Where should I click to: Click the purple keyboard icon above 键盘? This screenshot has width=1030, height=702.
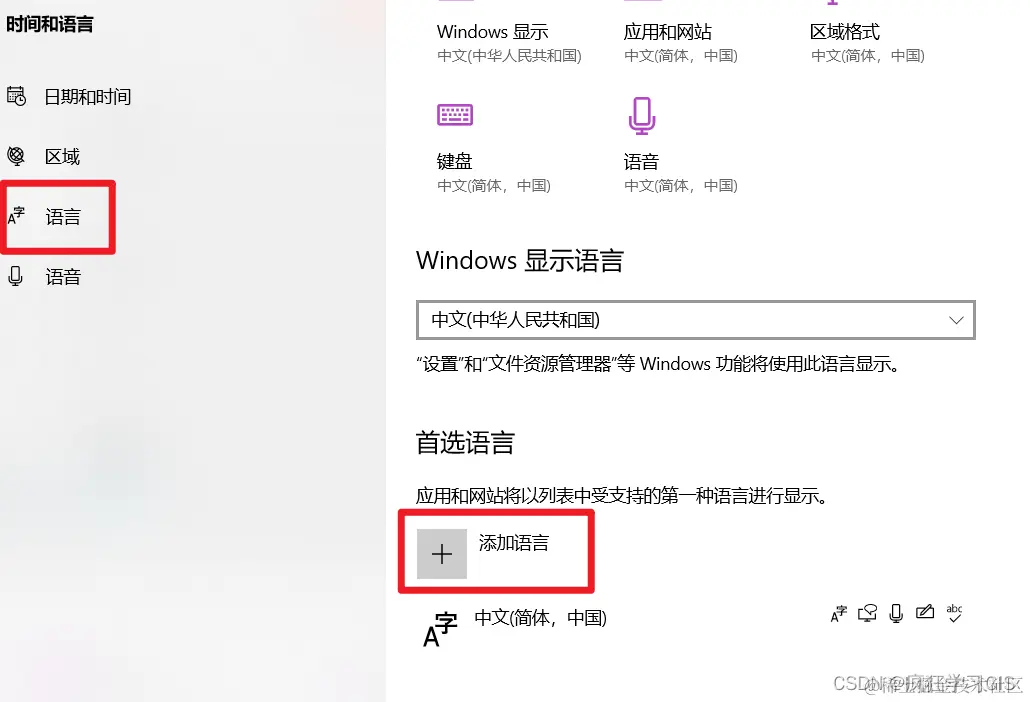click(455, 115)
